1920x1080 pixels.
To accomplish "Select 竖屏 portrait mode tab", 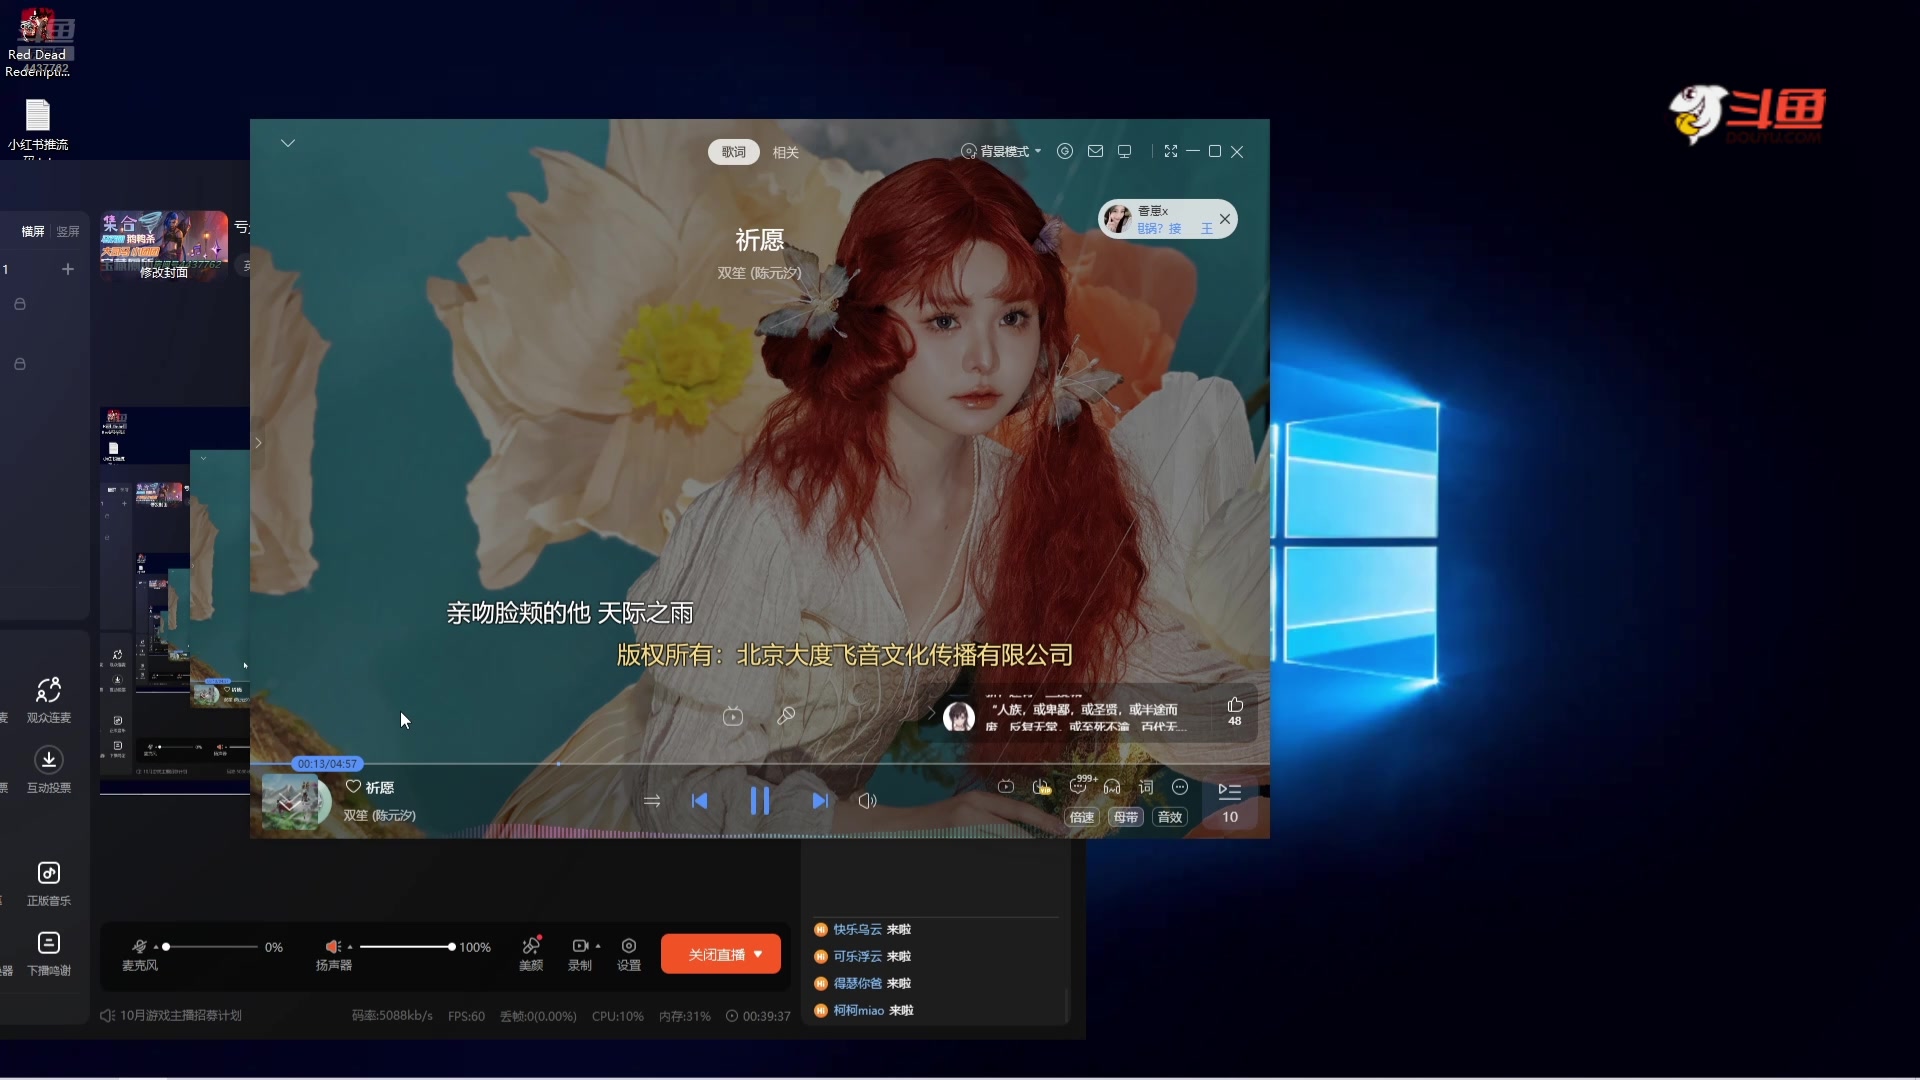I will coord(68,231).
